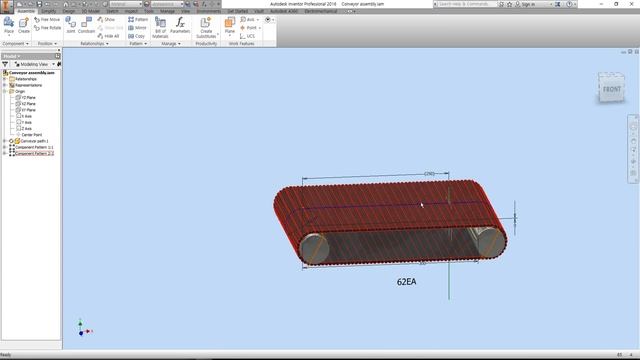The image size is (640, 360).
Task: Choose the Joint relationship tool
Action: (71, 25)
